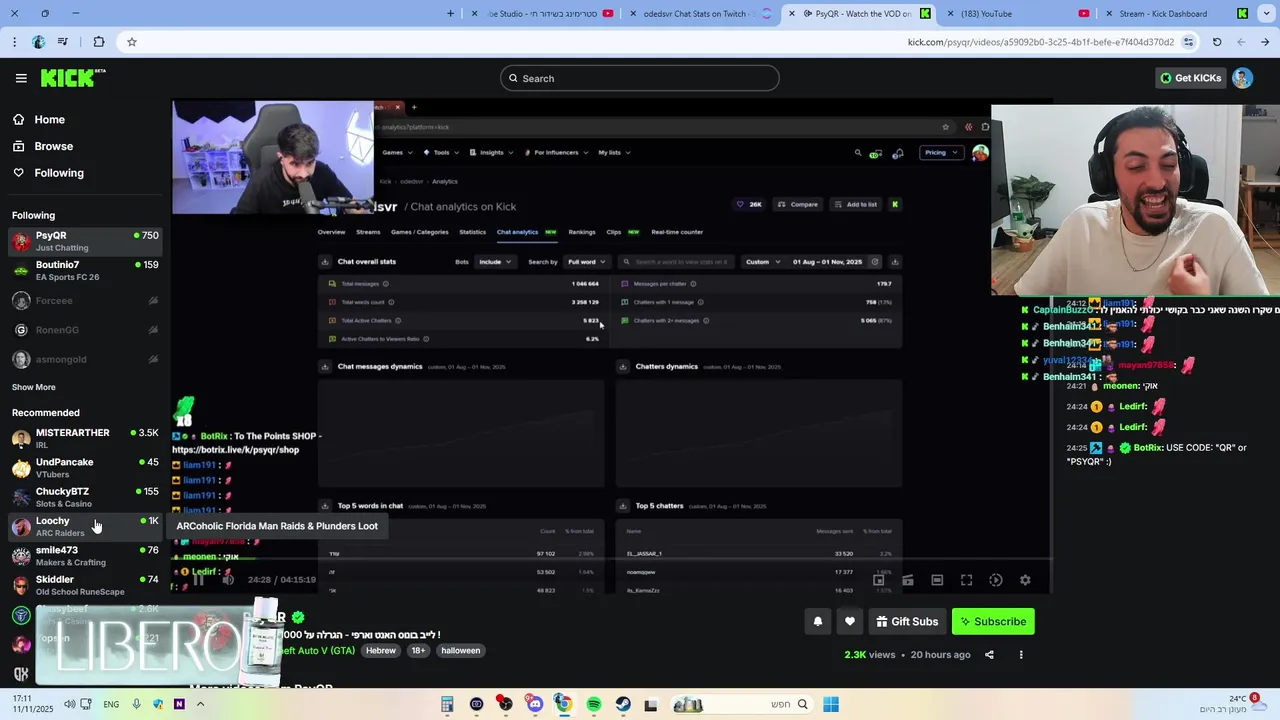Open offline Forceee channel

(x=85, y=300)
